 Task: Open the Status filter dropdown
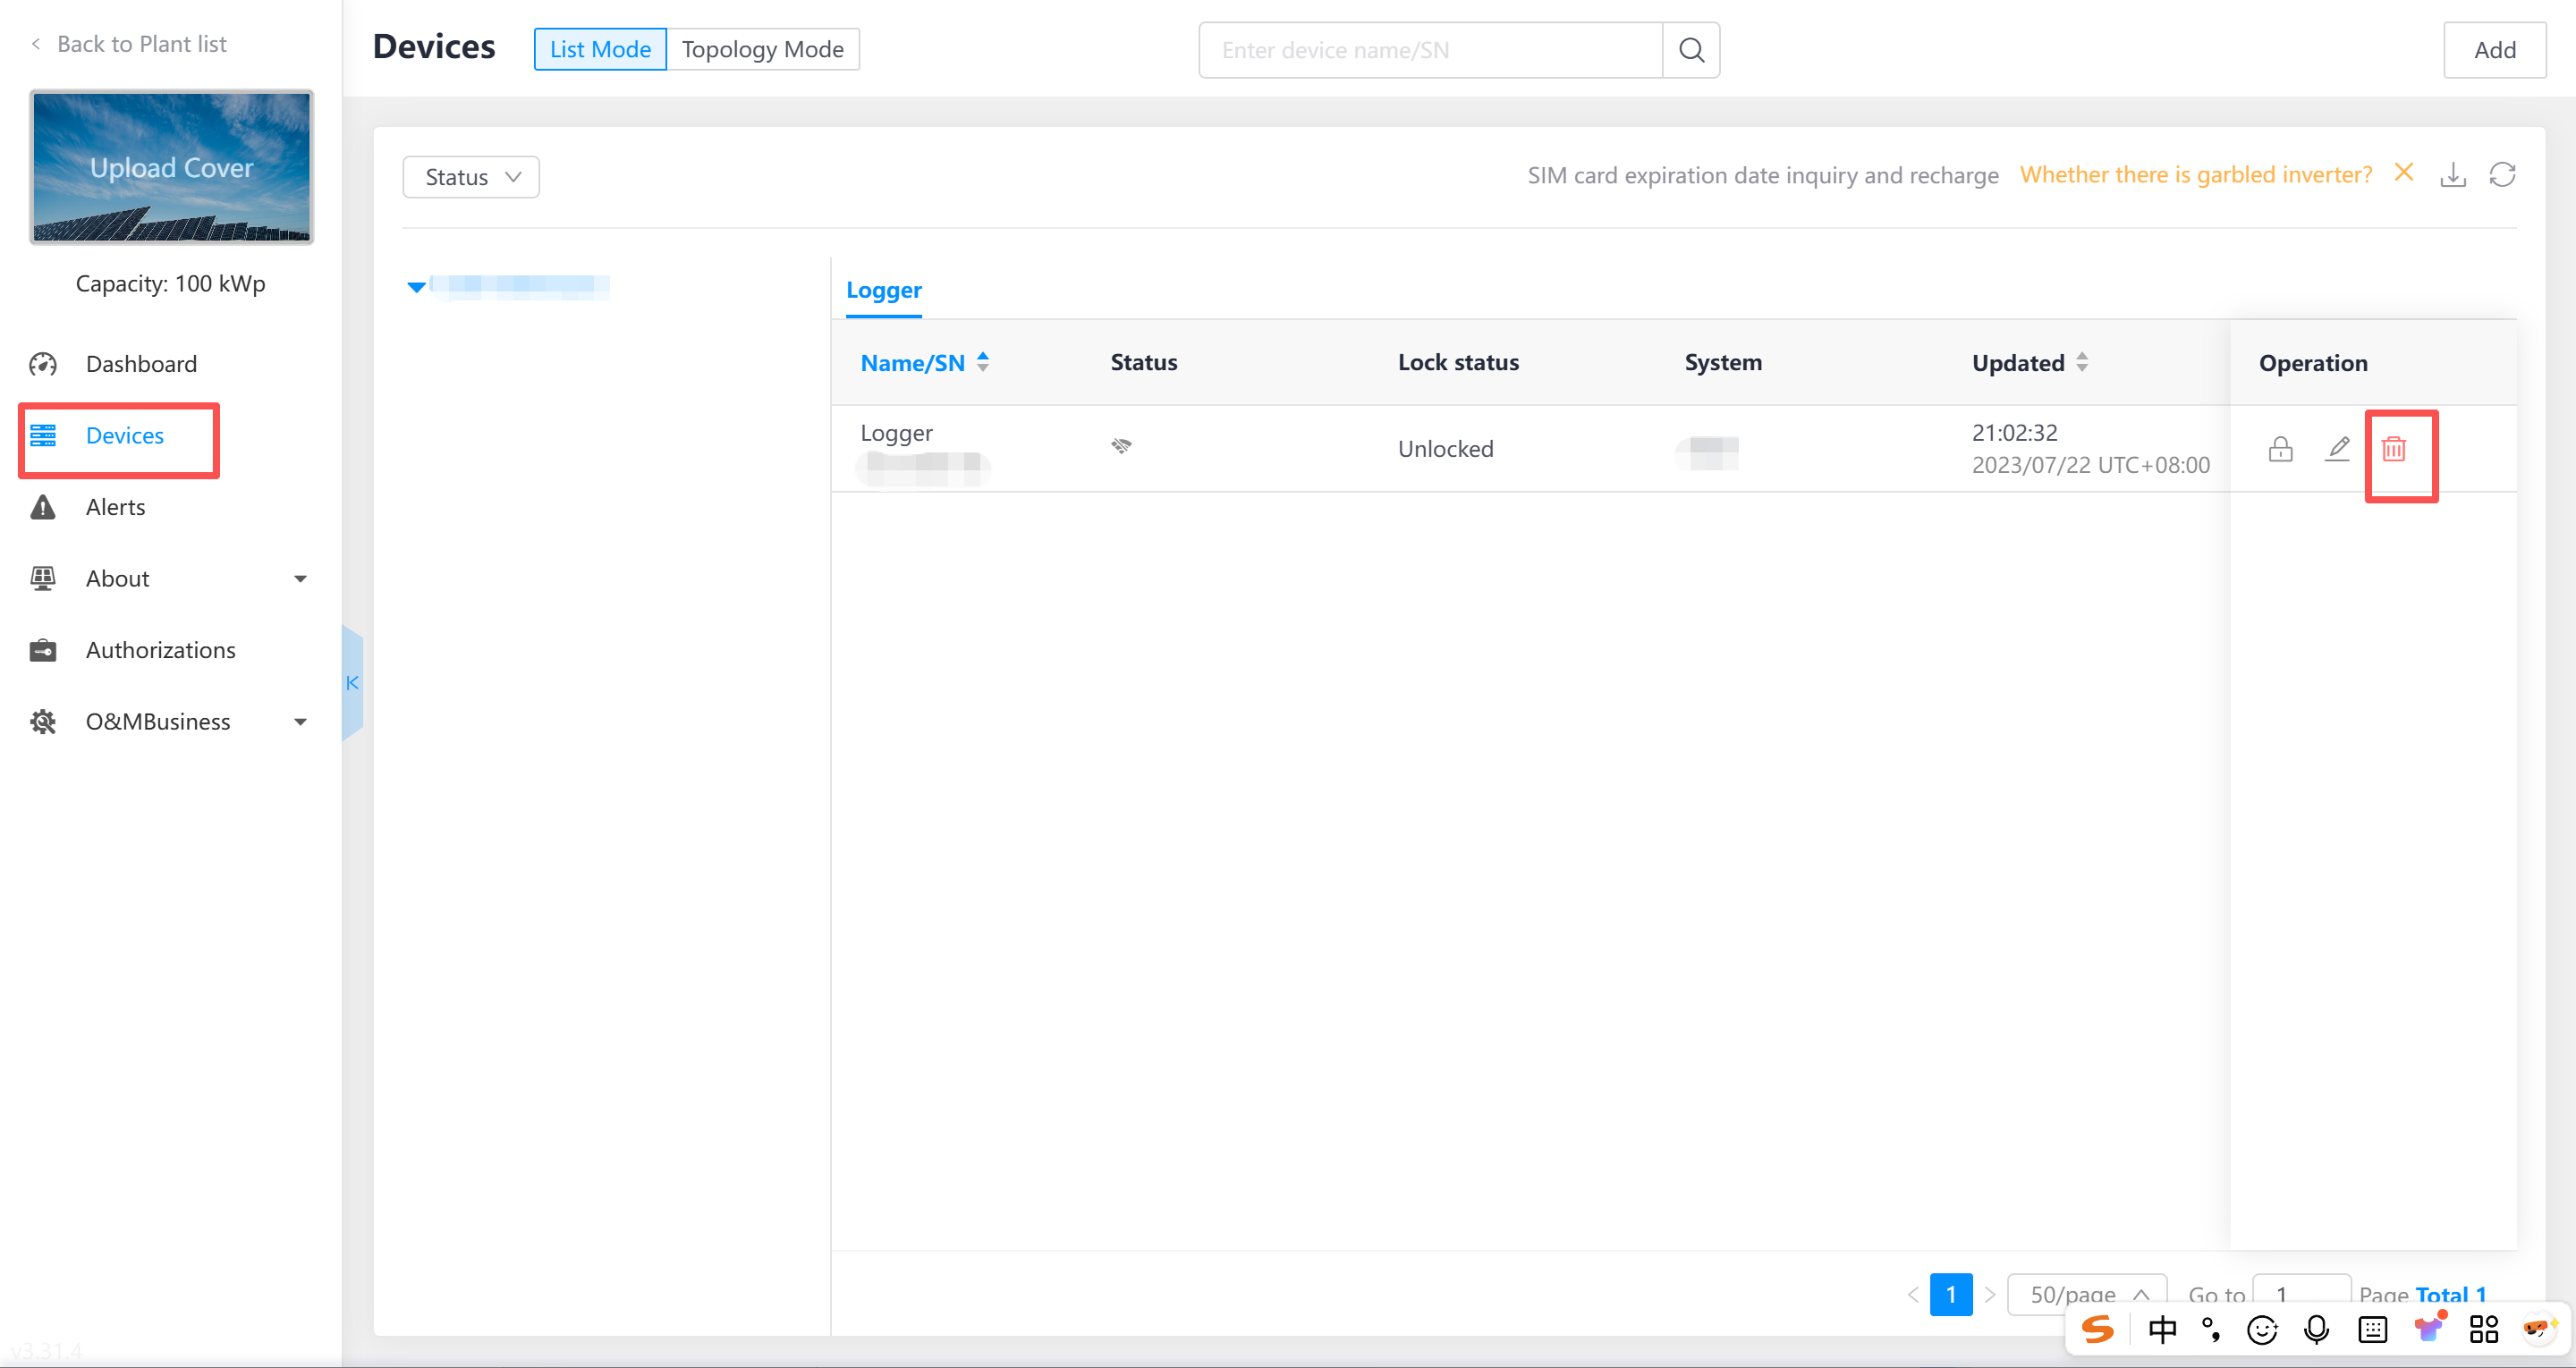click(x=471, y=177)
